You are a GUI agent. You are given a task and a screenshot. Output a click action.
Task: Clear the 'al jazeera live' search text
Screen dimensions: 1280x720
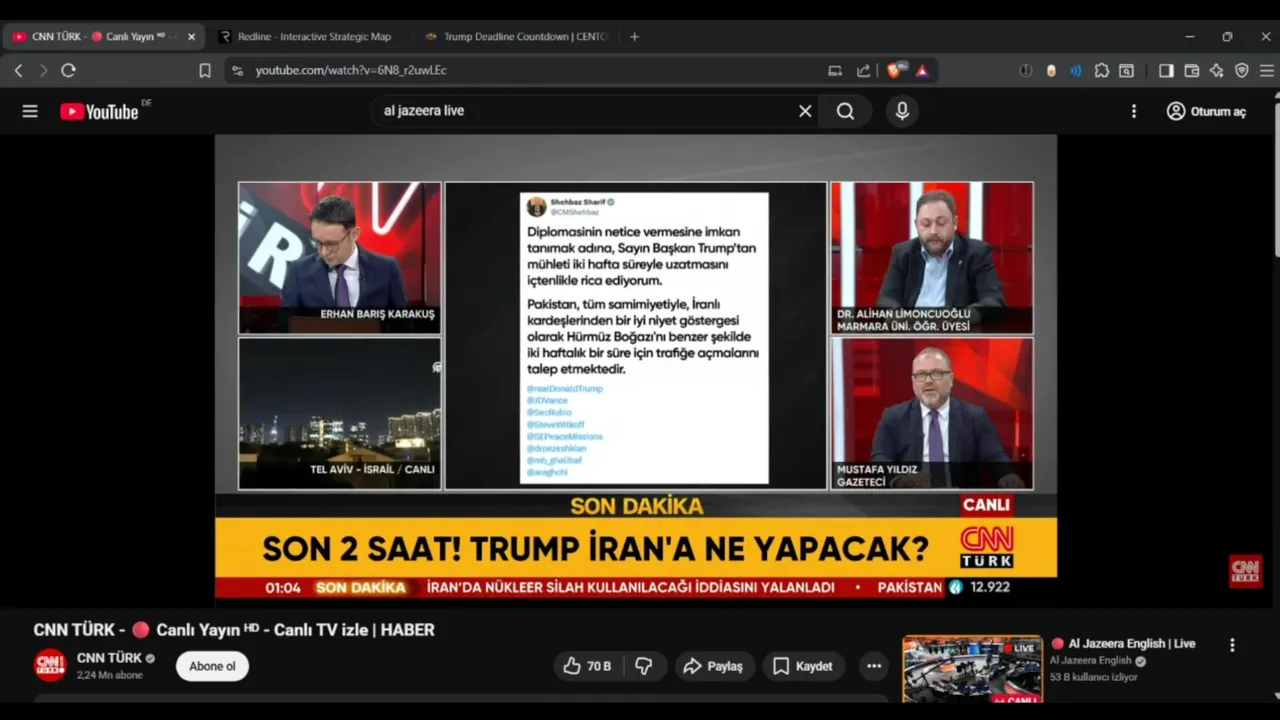[805, 111]
